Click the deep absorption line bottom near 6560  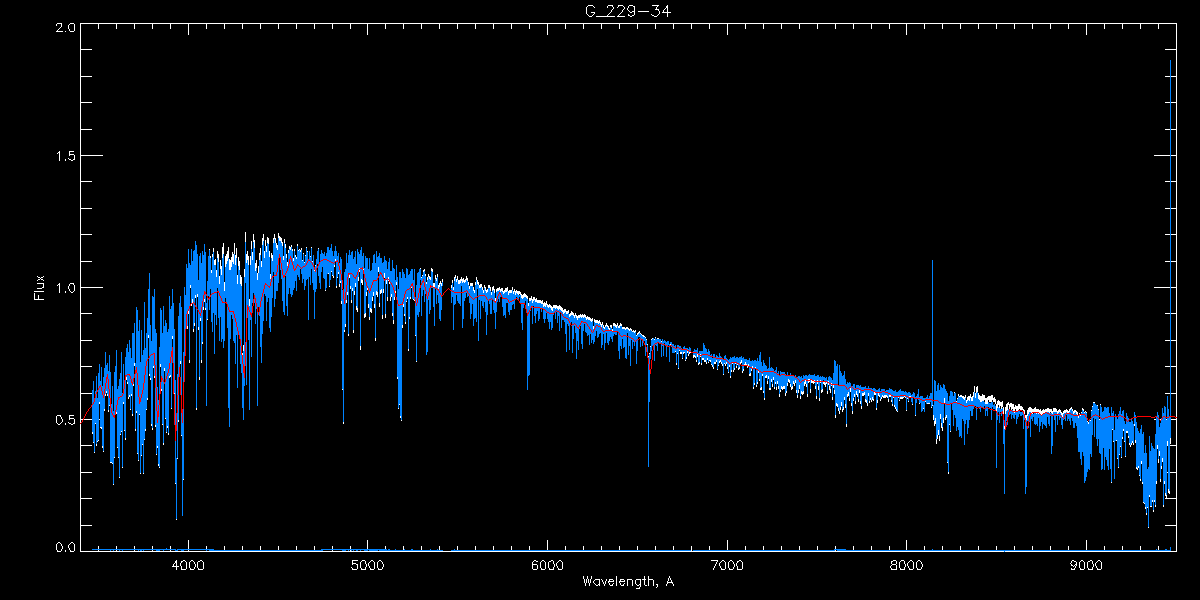648,464
